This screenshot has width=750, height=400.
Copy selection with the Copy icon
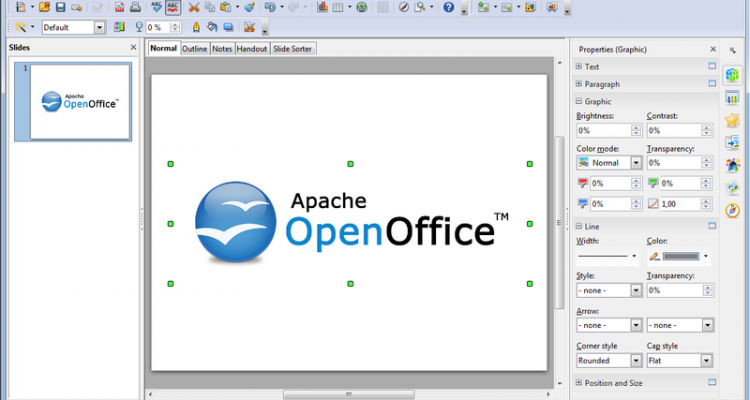click(210, 7)
